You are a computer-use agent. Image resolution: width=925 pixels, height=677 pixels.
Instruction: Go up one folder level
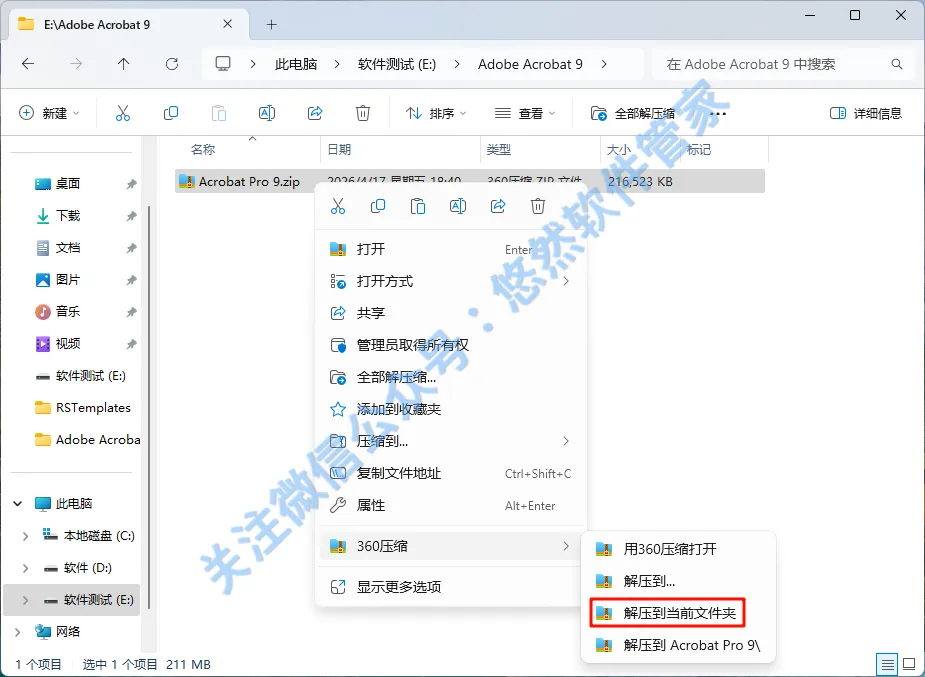coord(123,64)
